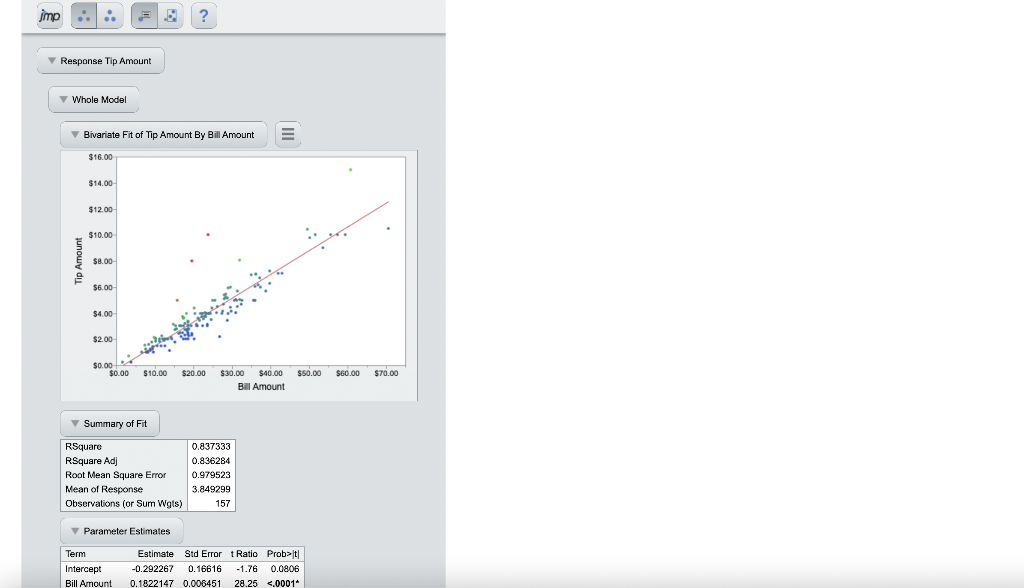Collapse the Response Tip Amount section
Image resolution: width=1024 pixels, height=588 pixels.
(51, 60)
